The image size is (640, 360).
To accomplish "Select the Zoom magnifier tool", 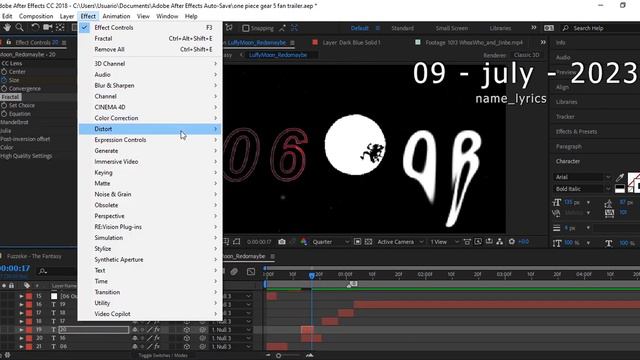I will [19, 28].
